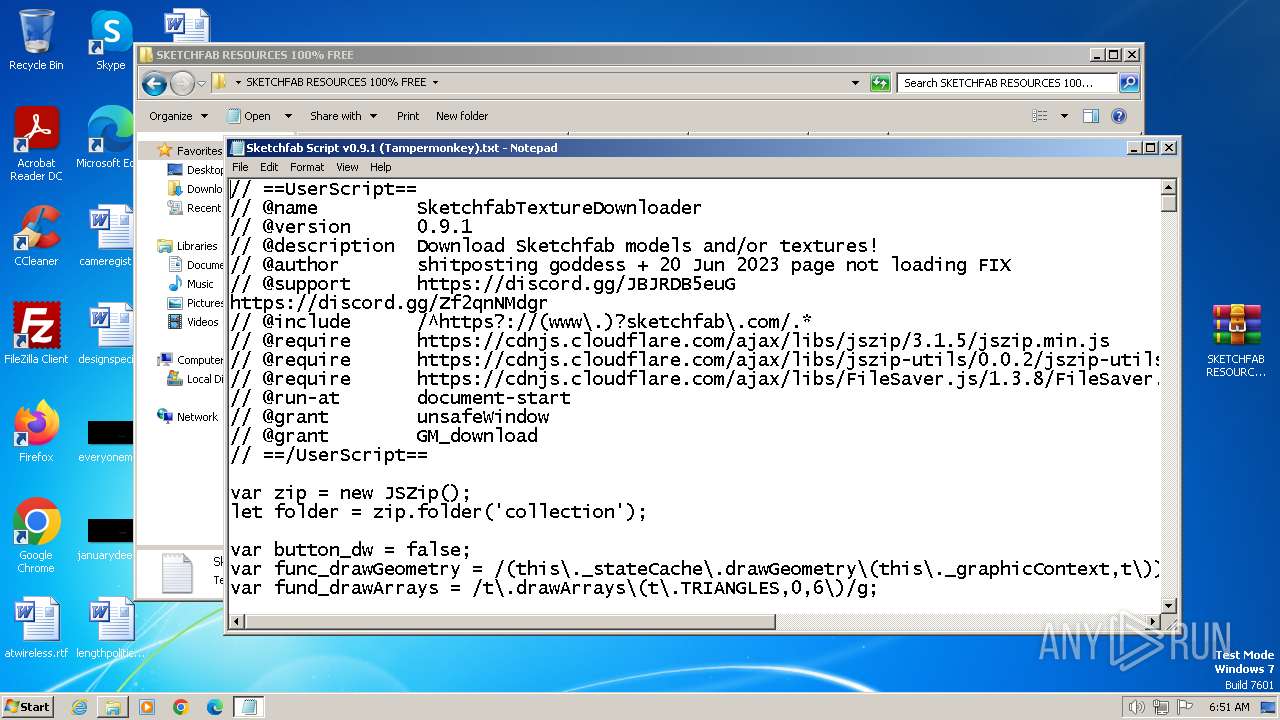Screen dimensions: 1280x720
Task: Open FileZilla Client desktop icon
Action: [x=36, y=334]
